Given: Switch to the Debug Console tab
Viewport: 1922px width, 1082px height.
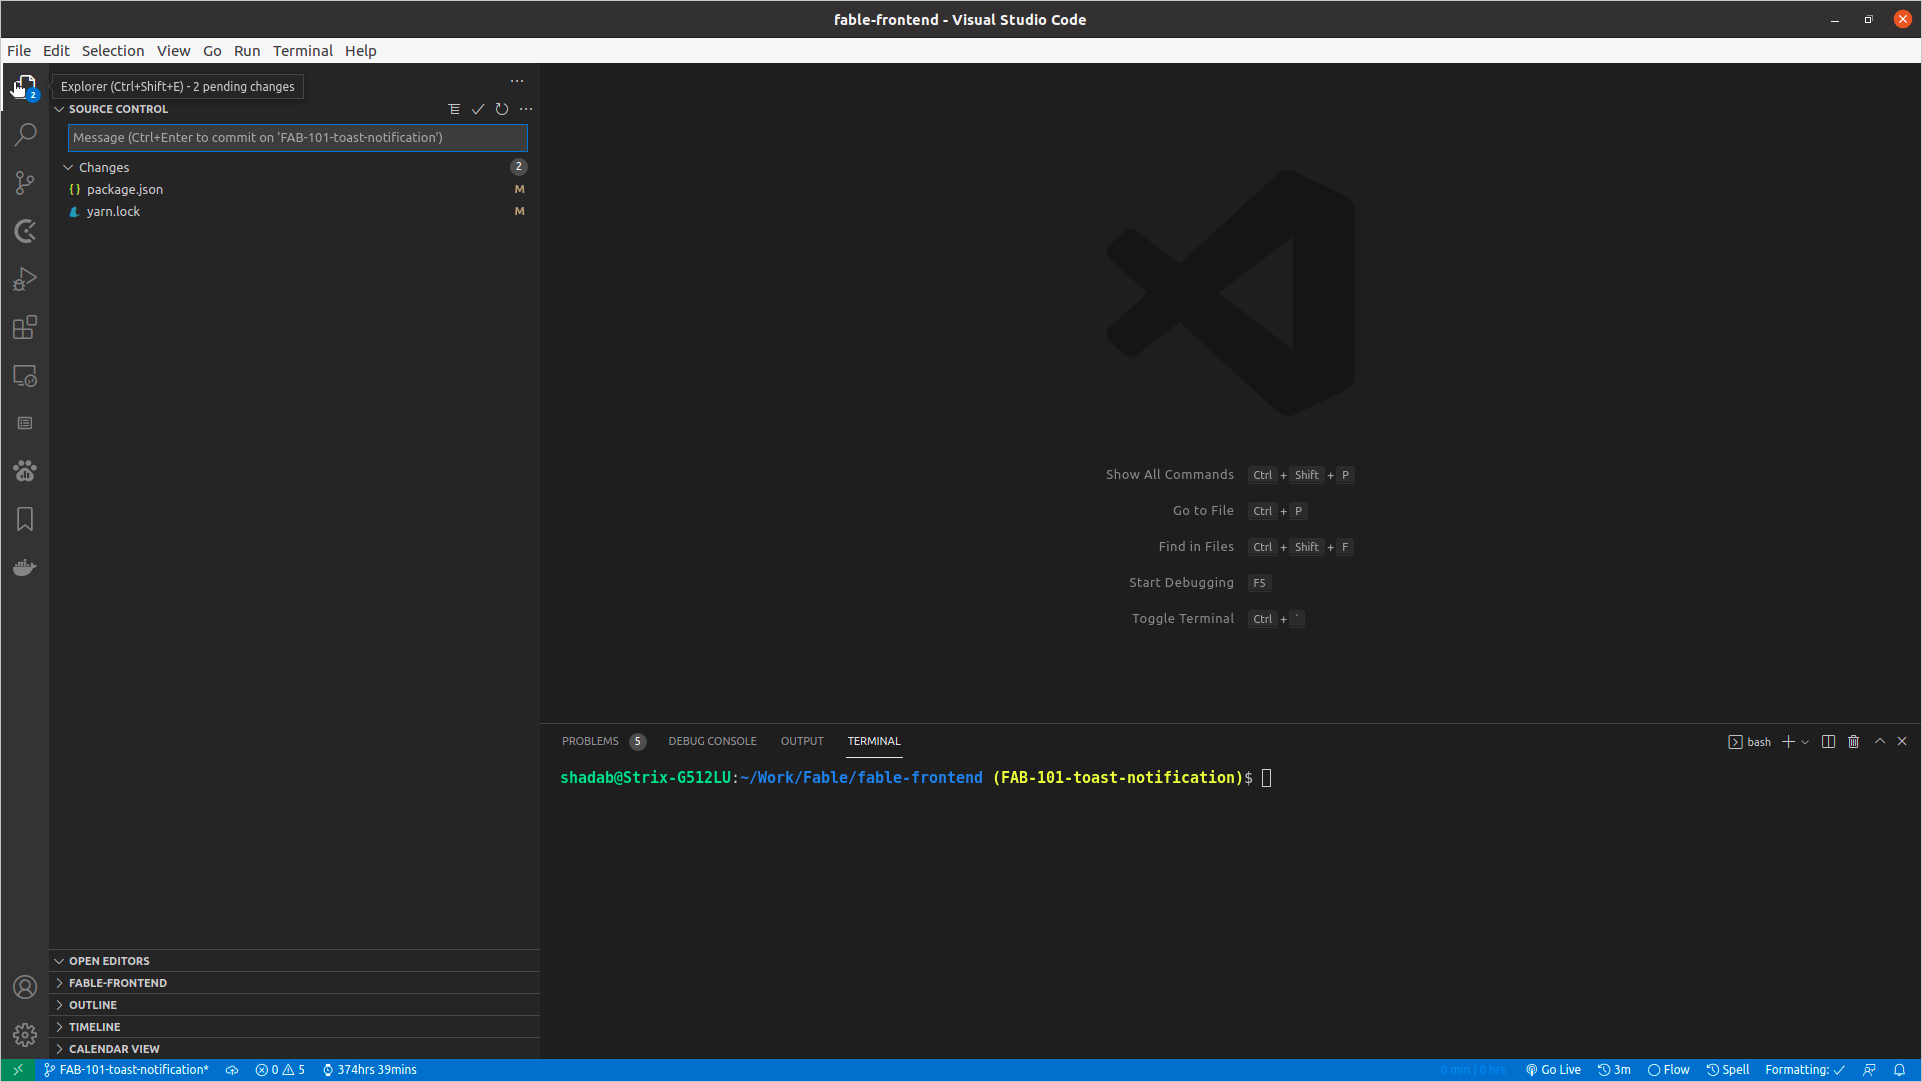Looking at the screenshot, I should click(x=712, y=741).
